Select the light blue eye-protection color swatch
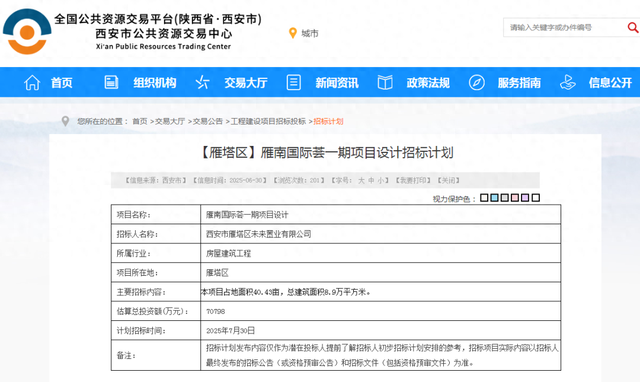The image size is (640, 382). (x=494, y=198)
